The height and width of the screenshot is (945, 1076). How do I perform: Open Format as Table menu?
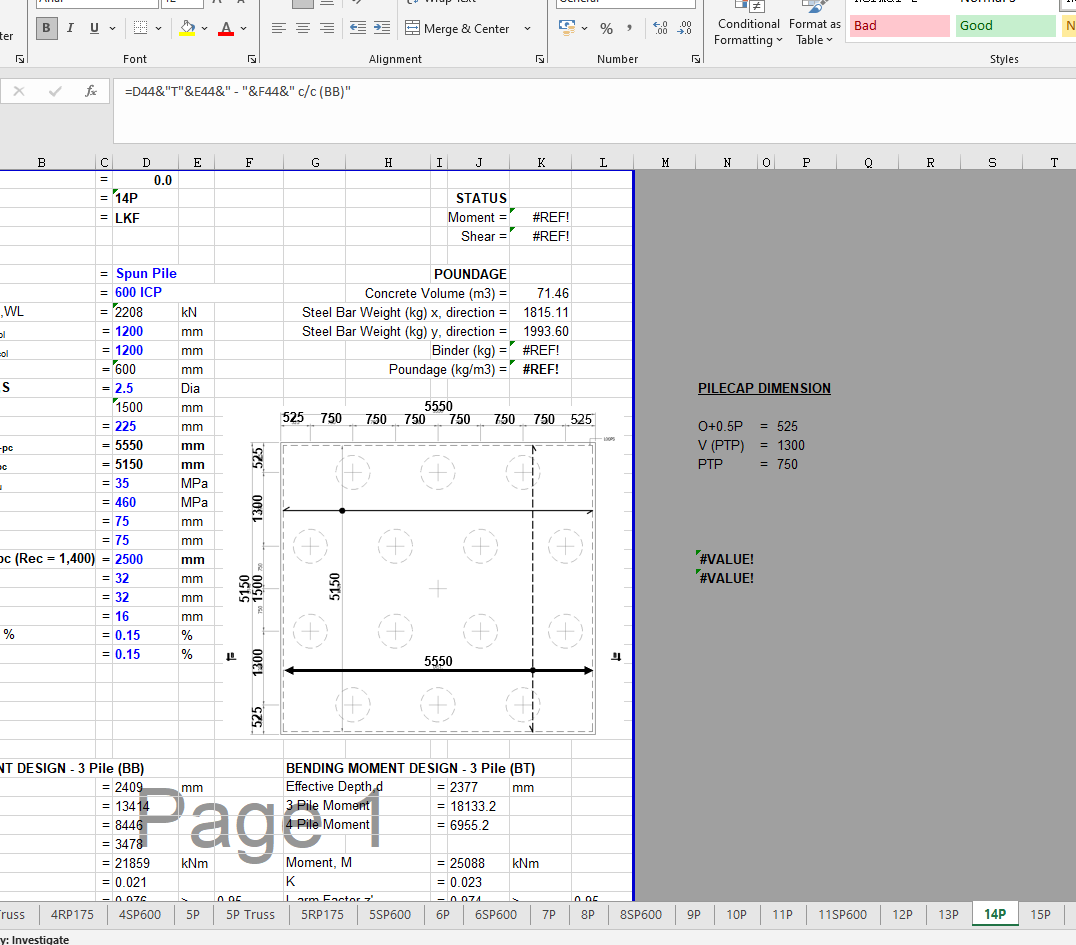[815, 25]
